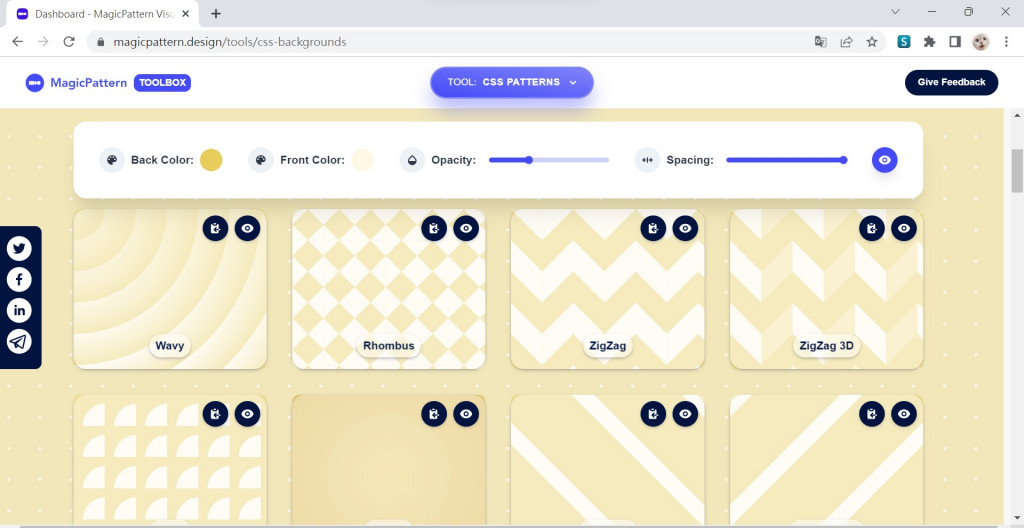
Task: Reload the current page
Action: [x=69, y=42]
